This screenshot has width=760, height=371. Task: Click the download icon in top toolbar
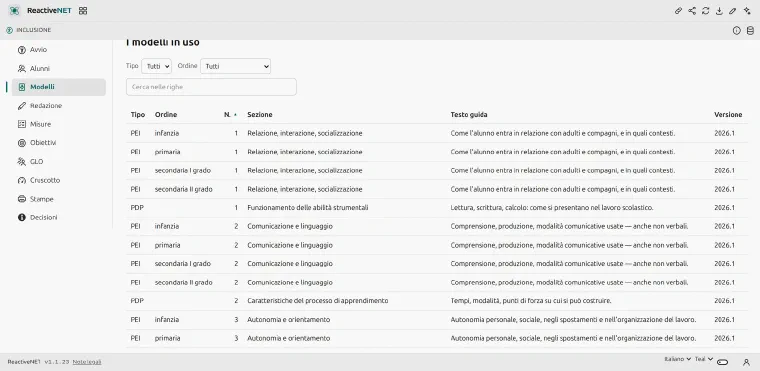[719, 11]
